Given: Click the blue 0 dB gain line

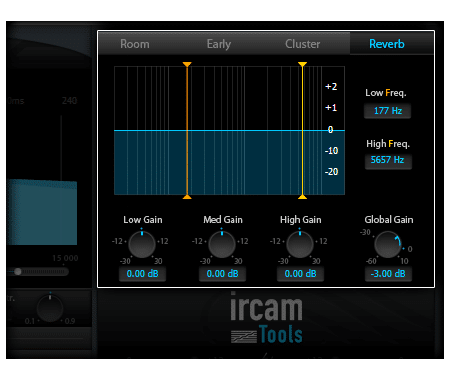Looking at the screenshot, I should [x=229, y=130].
